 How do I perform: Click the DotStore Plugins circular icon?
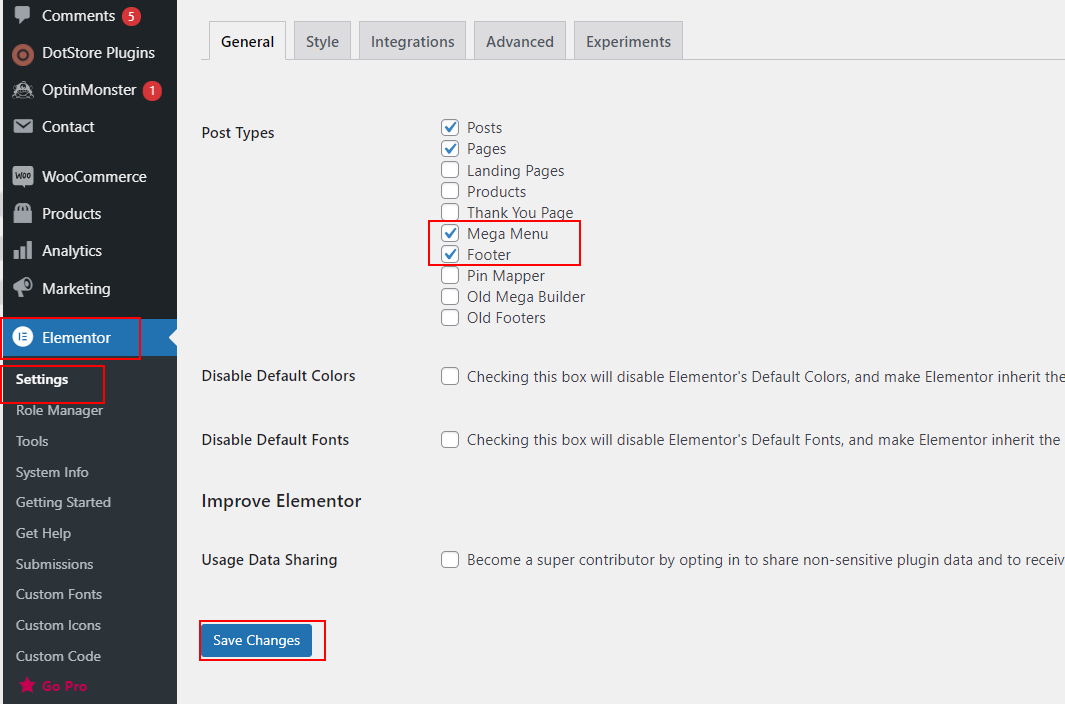point(22,54)
